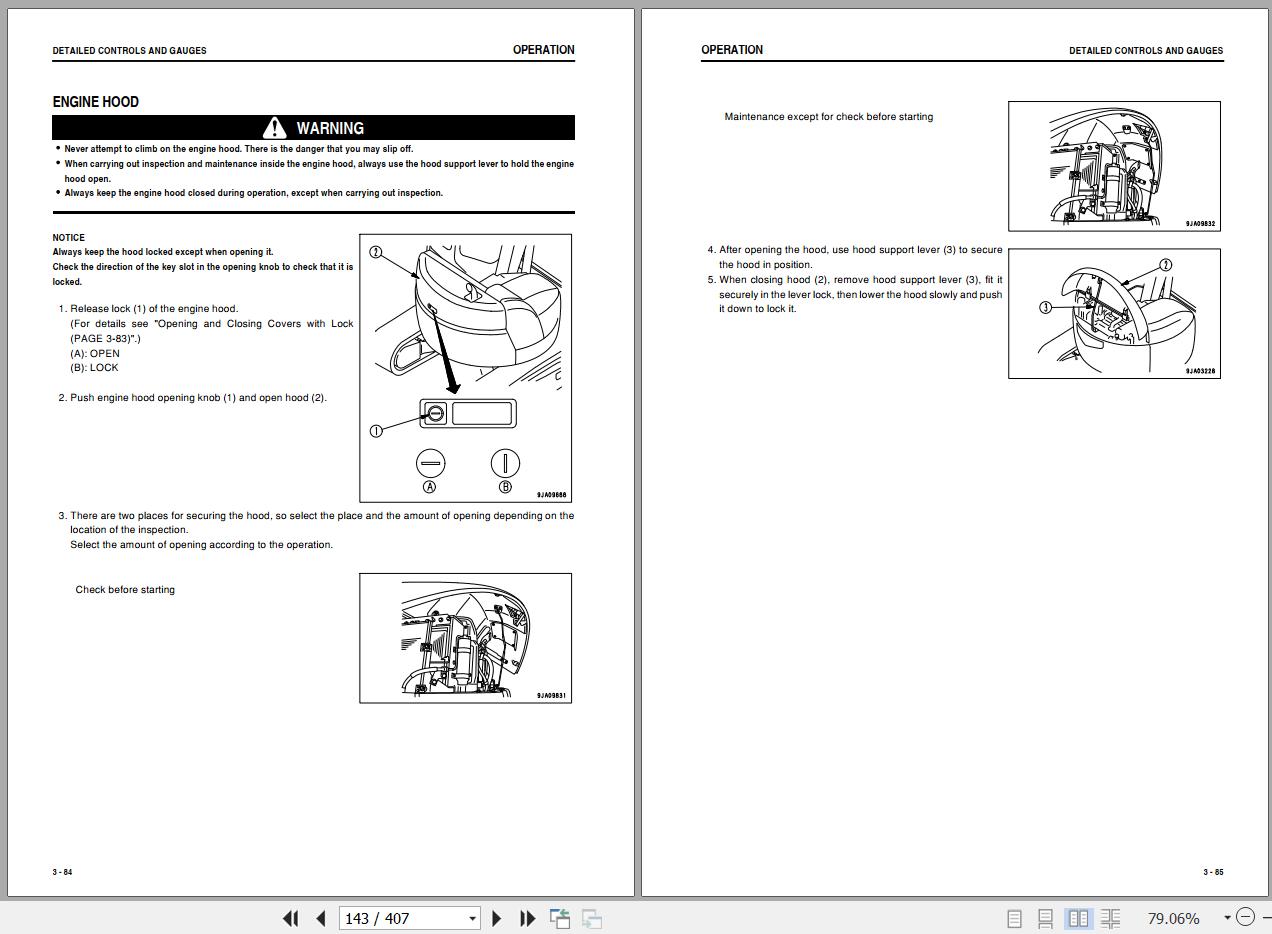This screenshot has width=1272, height=934.
Task: Click the WARNING banner
Action: coord(313,128)
